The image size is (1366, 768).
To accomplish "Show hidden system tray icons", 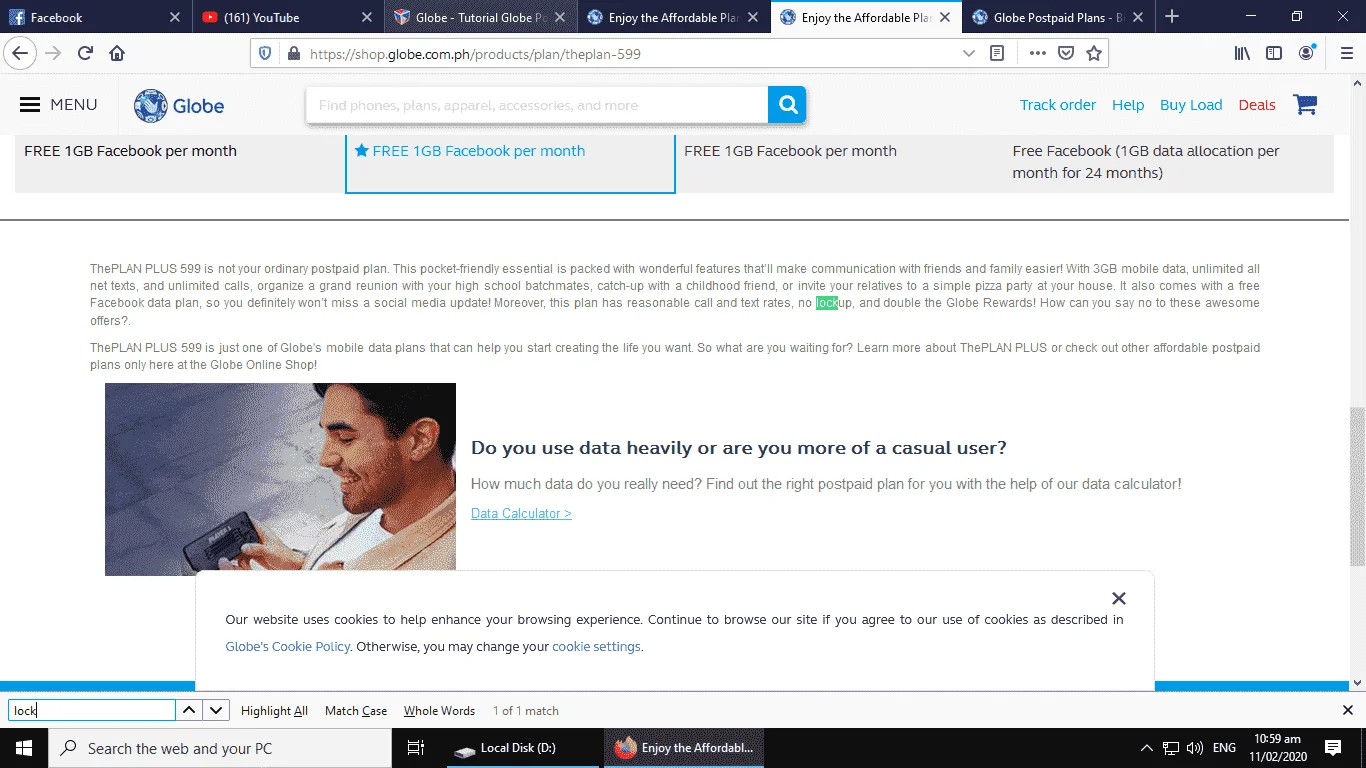I will [1146, 748].
